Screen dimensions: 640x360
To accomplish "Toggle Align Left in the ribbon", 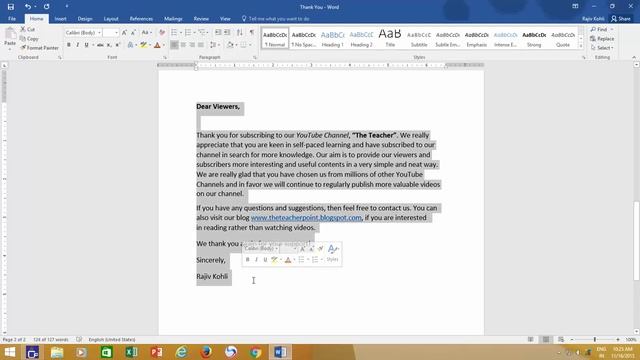I will point(174,45).
